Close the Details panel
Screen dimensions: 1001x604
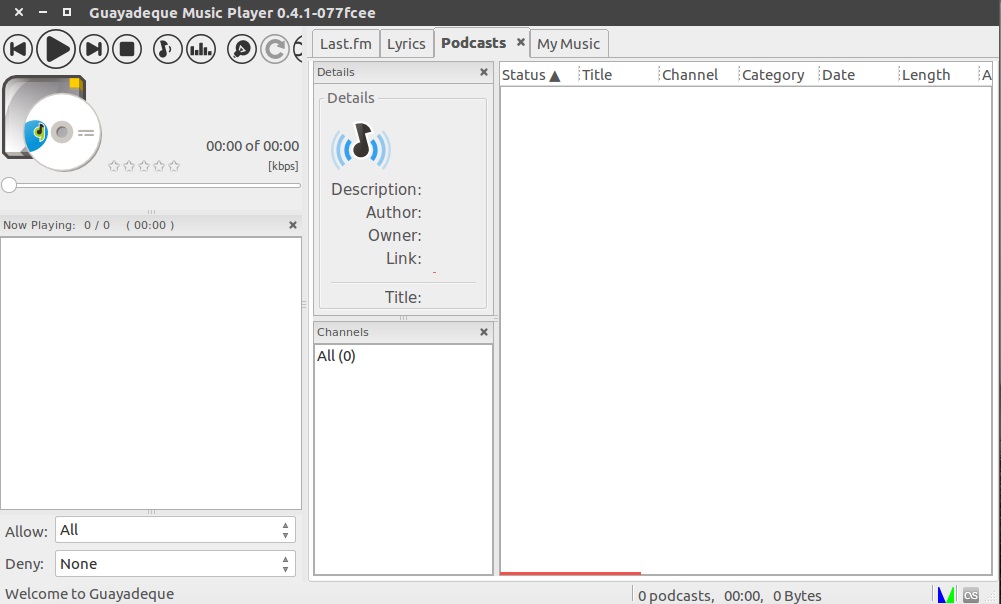point(484,72)
